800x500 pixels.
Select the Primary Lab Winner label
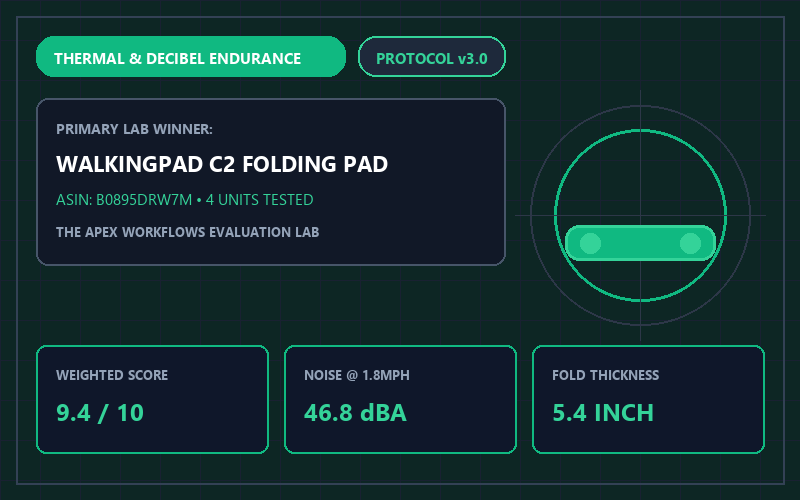(x=134, y=129)
